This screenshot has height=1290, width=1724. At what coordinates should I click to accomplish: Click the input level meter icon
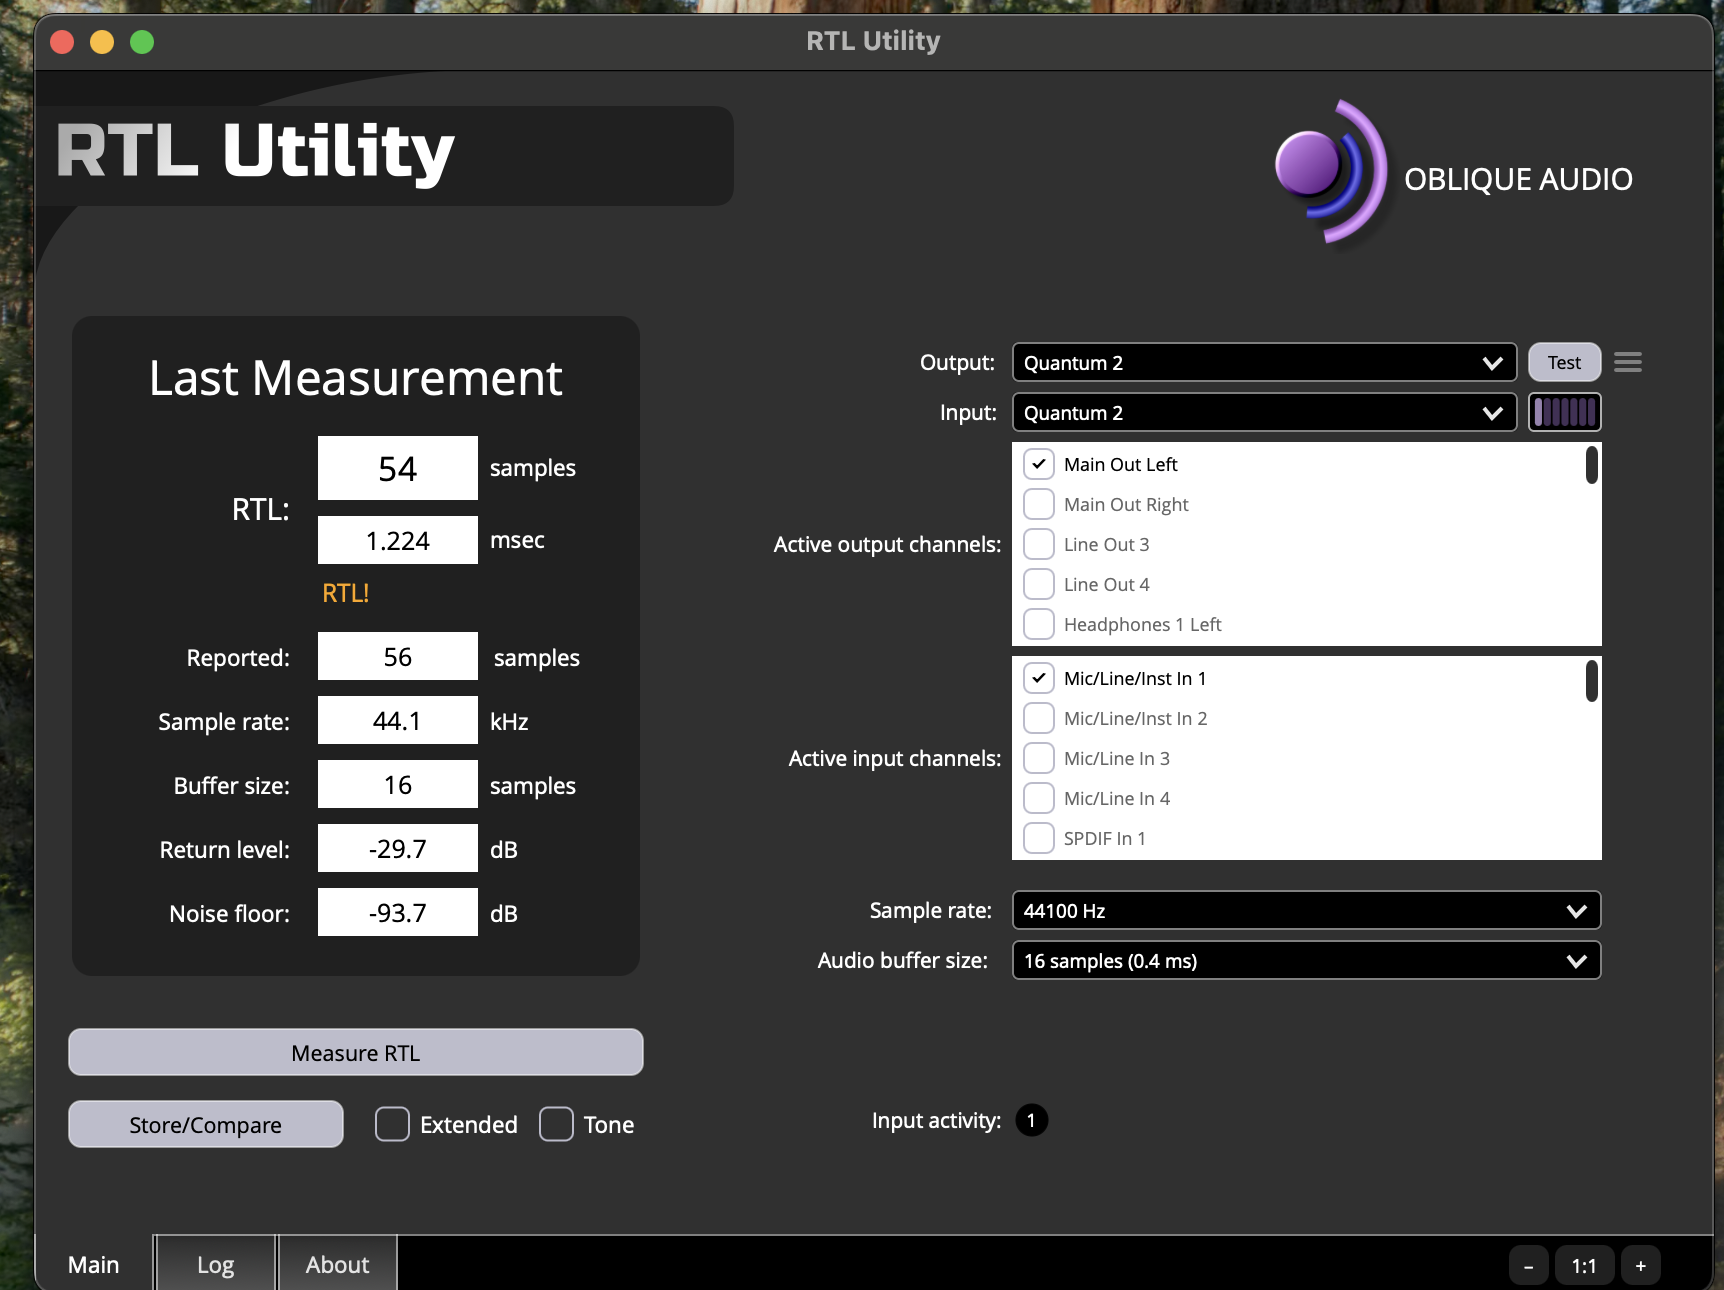coord(1565,412)
